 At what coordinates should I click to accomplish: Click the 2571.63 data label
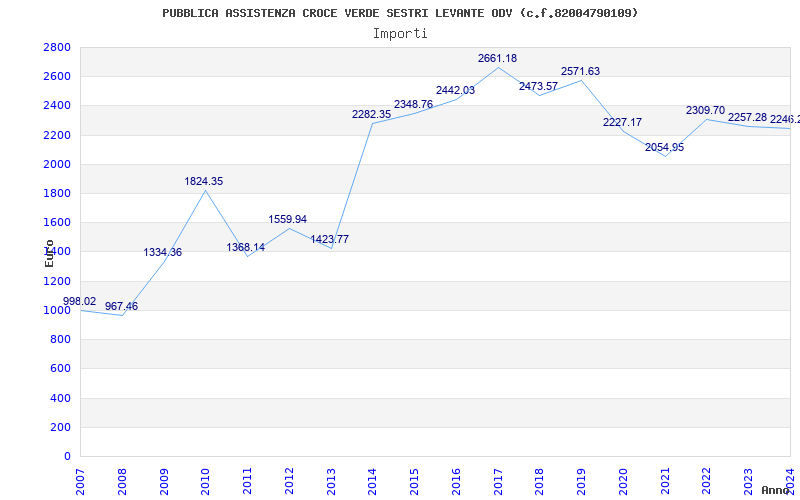(581, 72)
